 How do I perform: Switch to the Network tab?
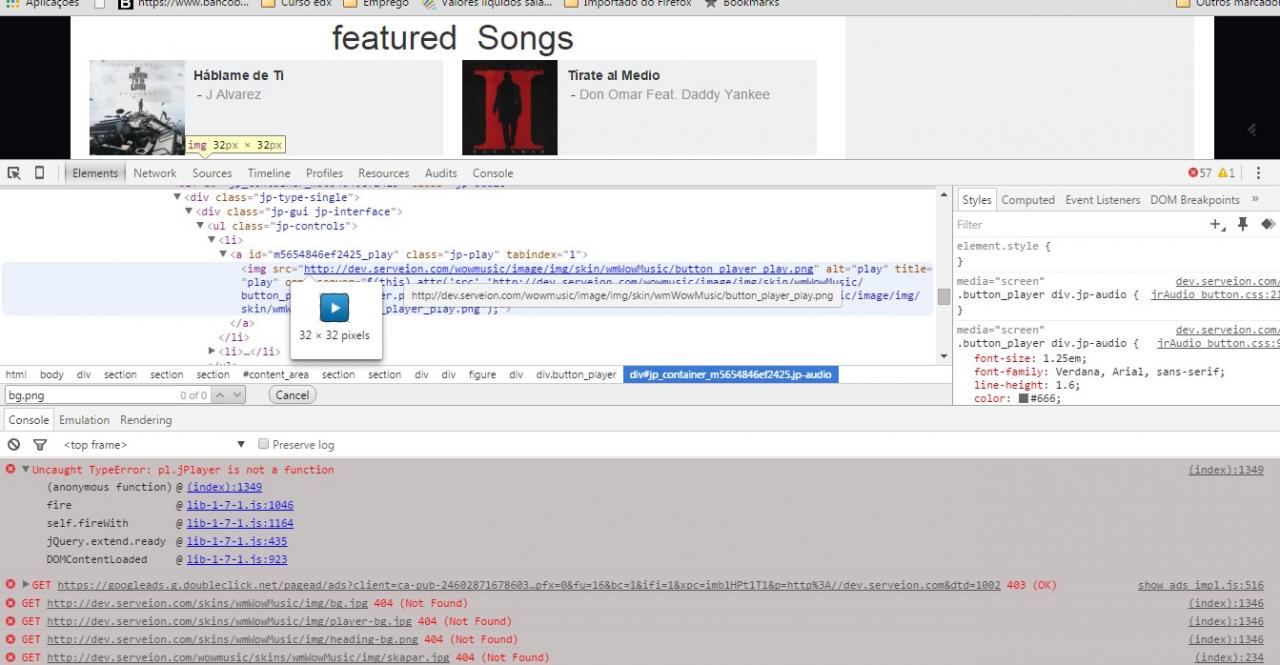155,173
